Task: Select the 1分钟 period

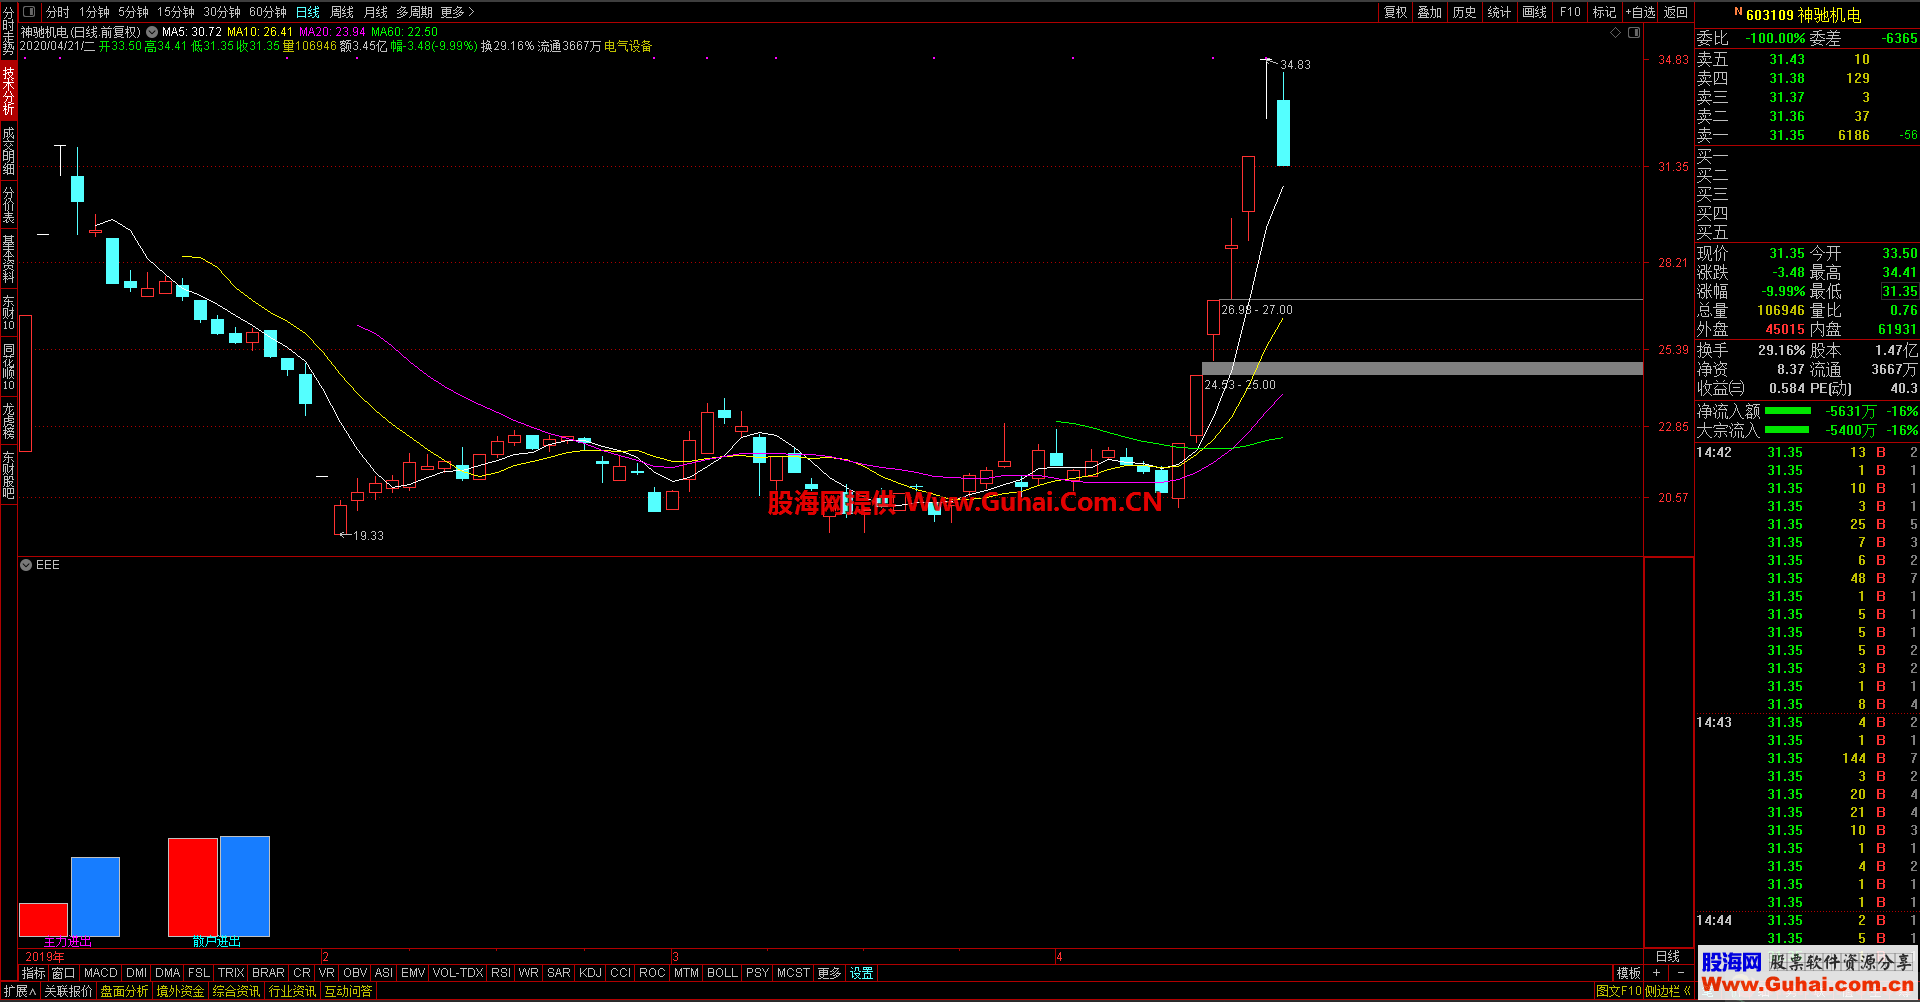Action: point(94,12)
